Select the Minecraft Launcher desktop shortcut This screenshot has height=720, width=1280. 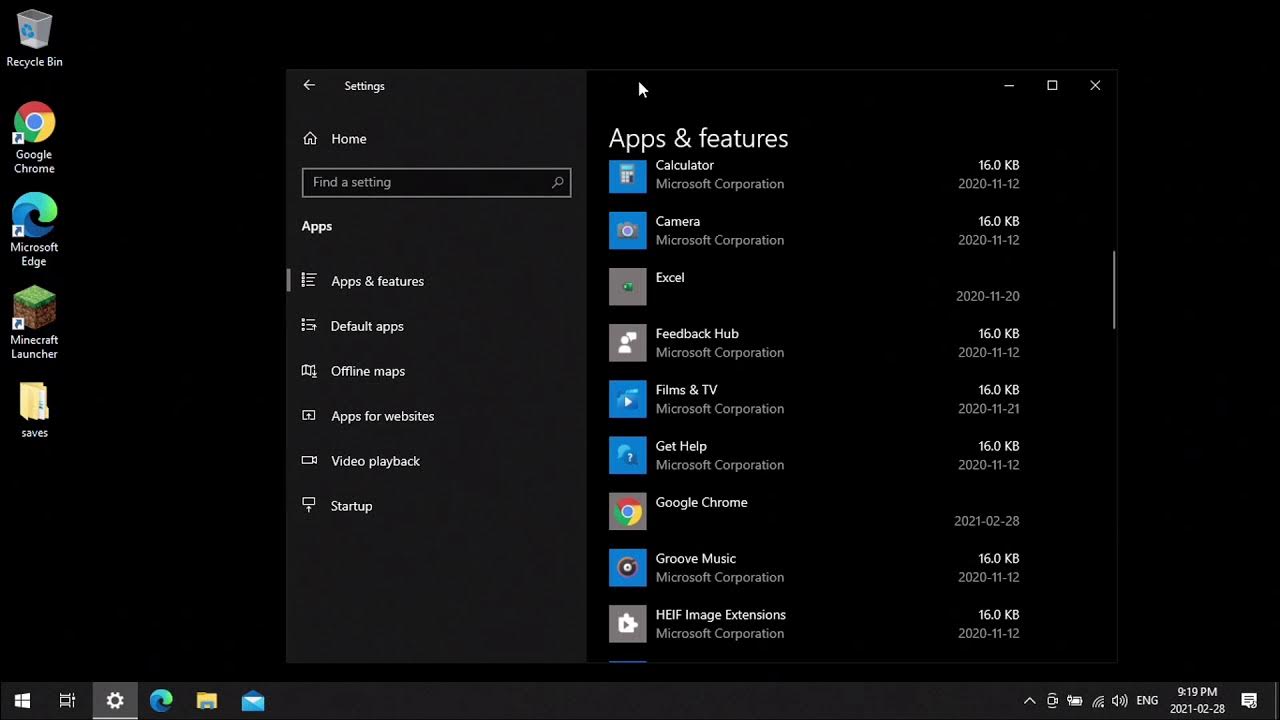tap(34, 323)
